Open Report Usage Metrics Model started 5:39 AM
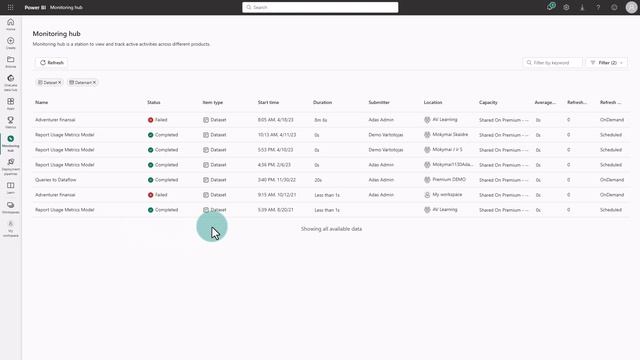The image size is (640, 360). pos(64,210)
